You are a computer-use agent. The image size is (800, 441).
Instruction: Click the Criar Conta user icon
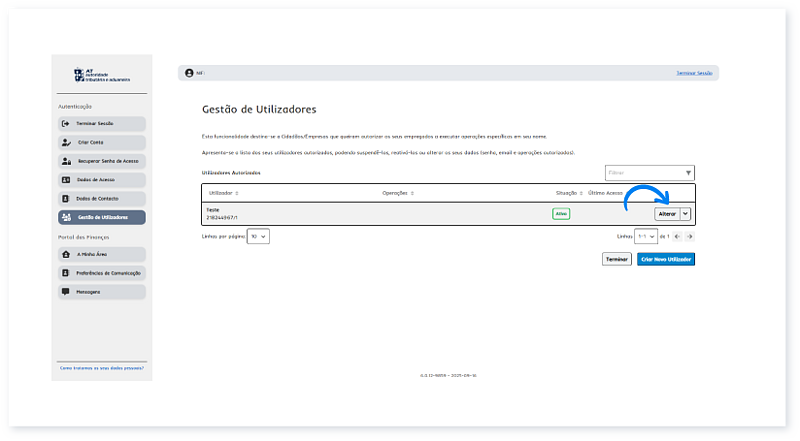click(66, 143)
